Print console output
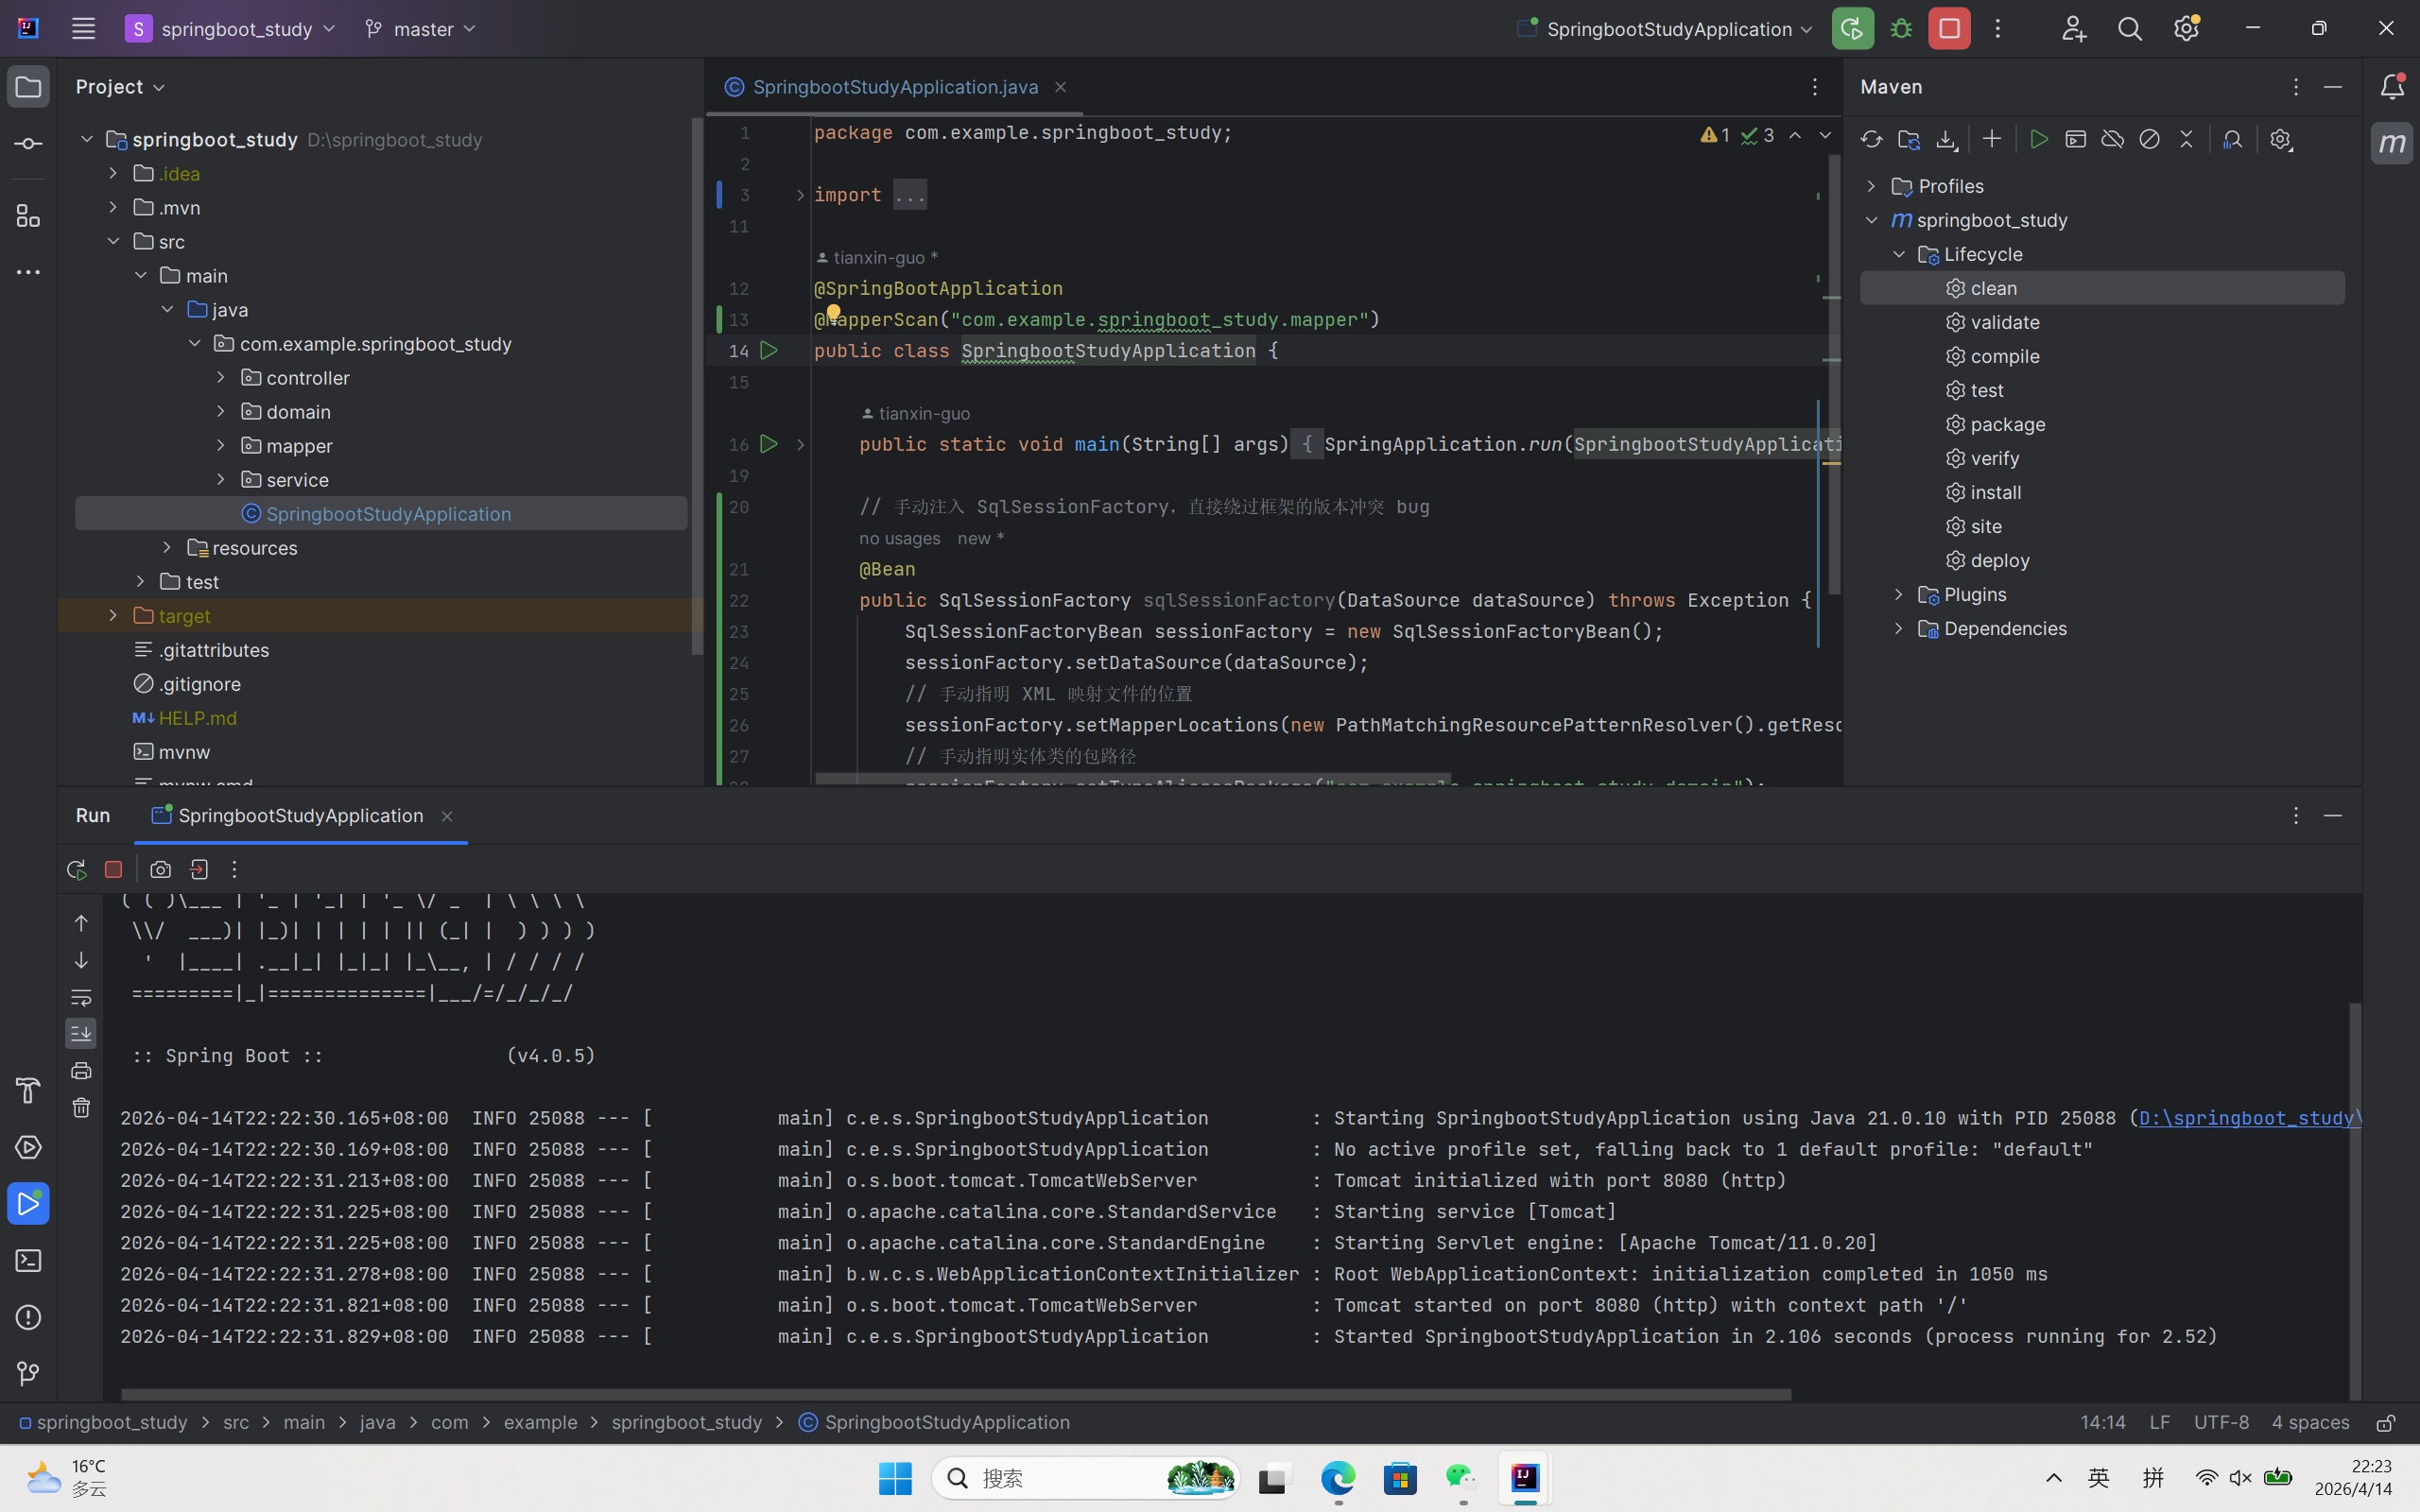Viewport: 2420px width, 1512px height. [x=81, y=1071]
